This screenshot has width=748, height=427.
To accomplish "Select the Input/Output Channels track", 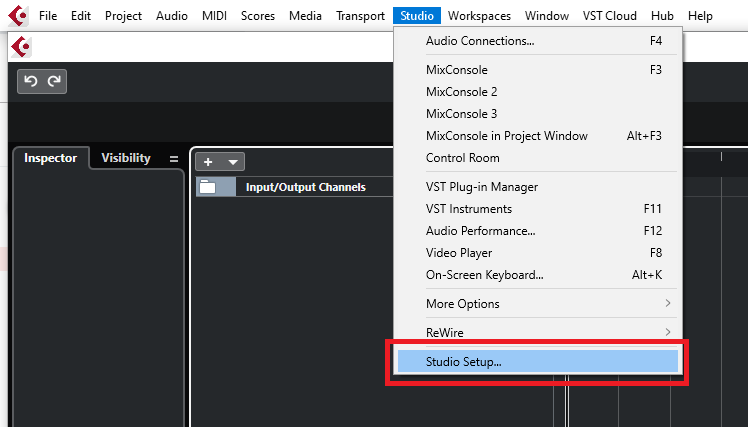I will tap(295, 187).
